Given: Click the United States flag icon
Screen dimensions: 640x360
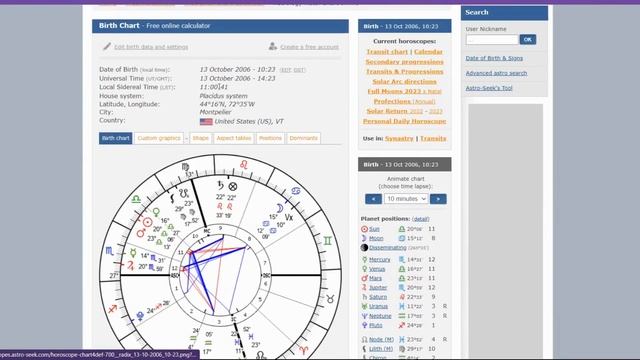Looking at the screenshot, I should [x=206, y=122].
